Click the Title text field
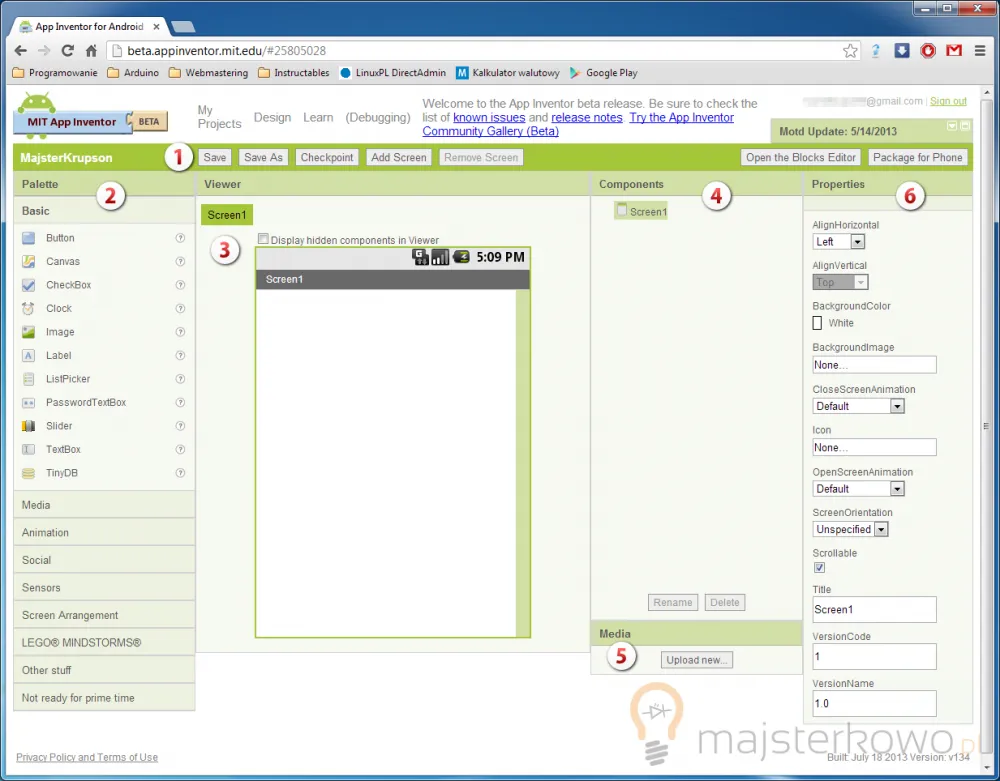This screenshot has width=1000, height=781. (874, 609)
